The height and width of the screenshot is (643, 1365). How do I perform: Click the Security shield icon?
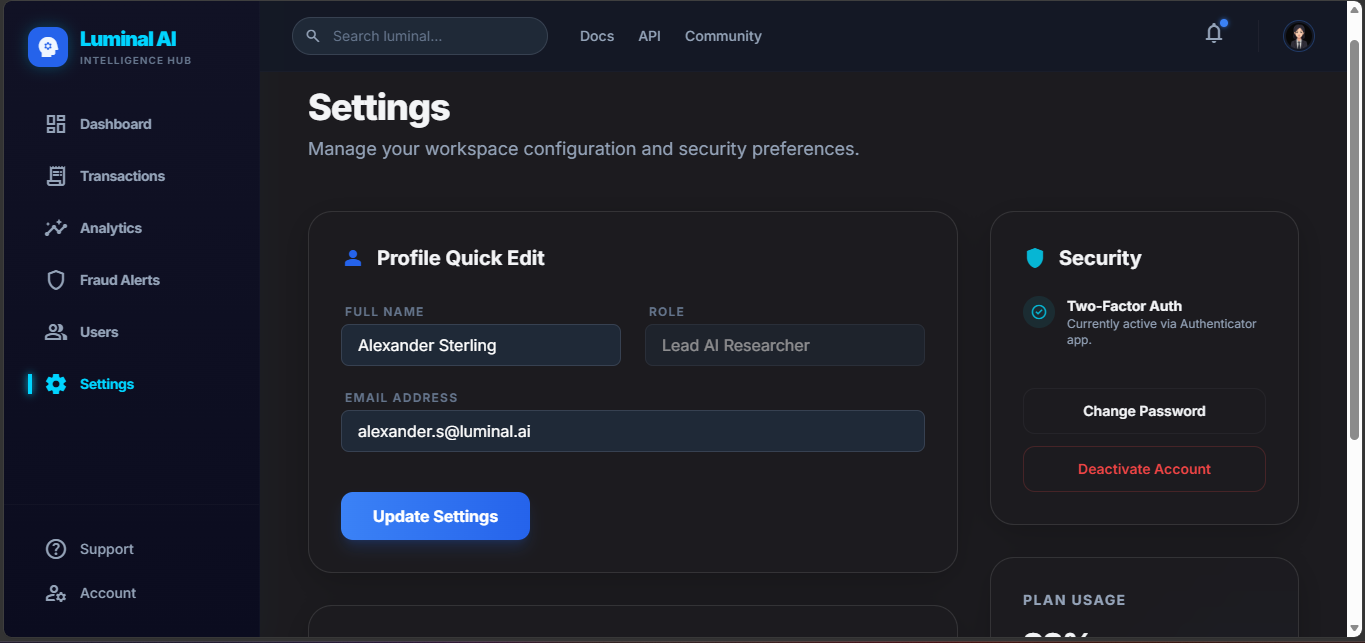[x=1035, y=258]
